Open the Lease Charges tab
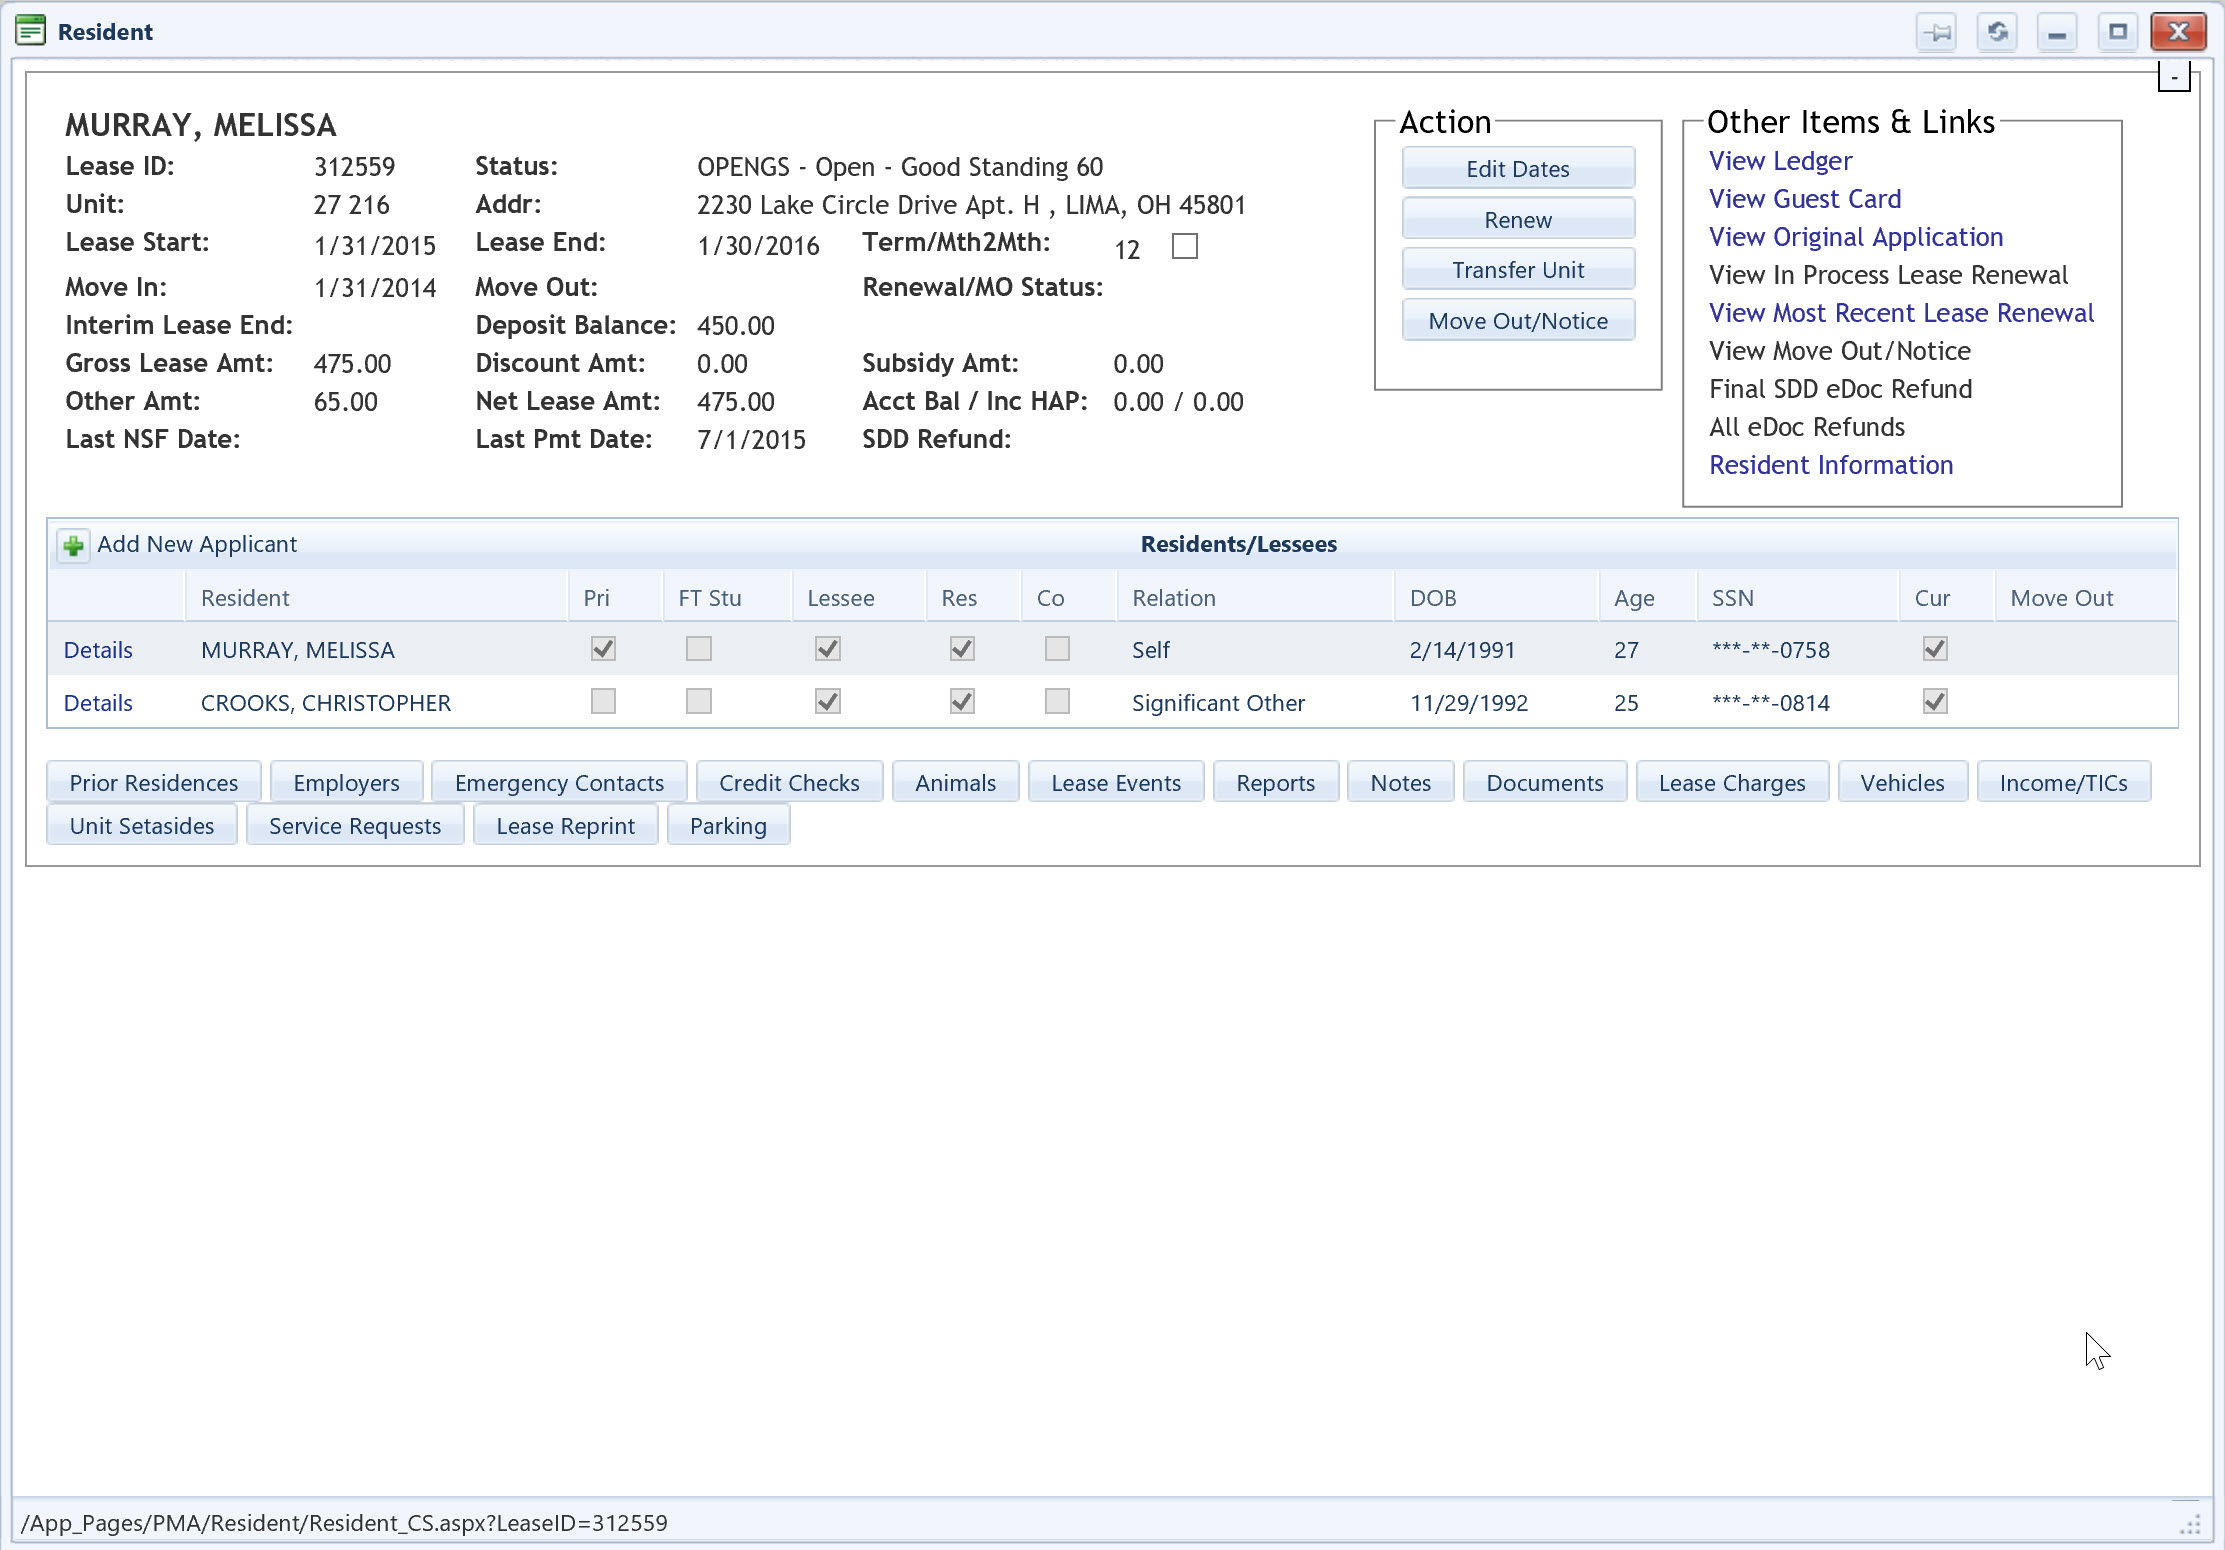 1731,783
